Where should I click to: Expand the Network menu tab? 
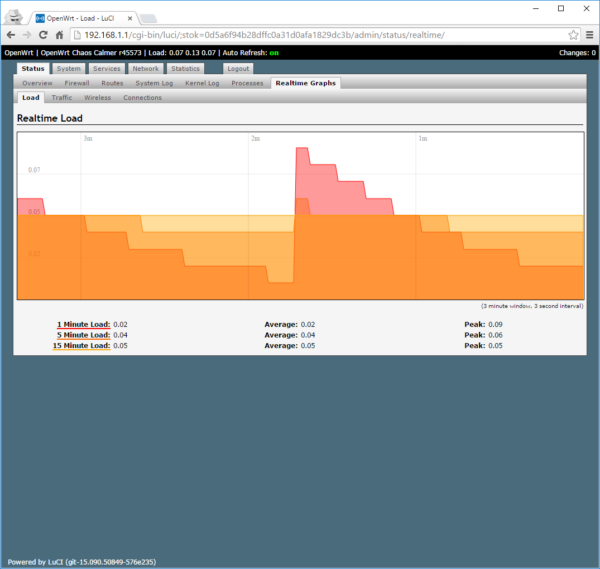pyautogui.click(x=145, y=69)
